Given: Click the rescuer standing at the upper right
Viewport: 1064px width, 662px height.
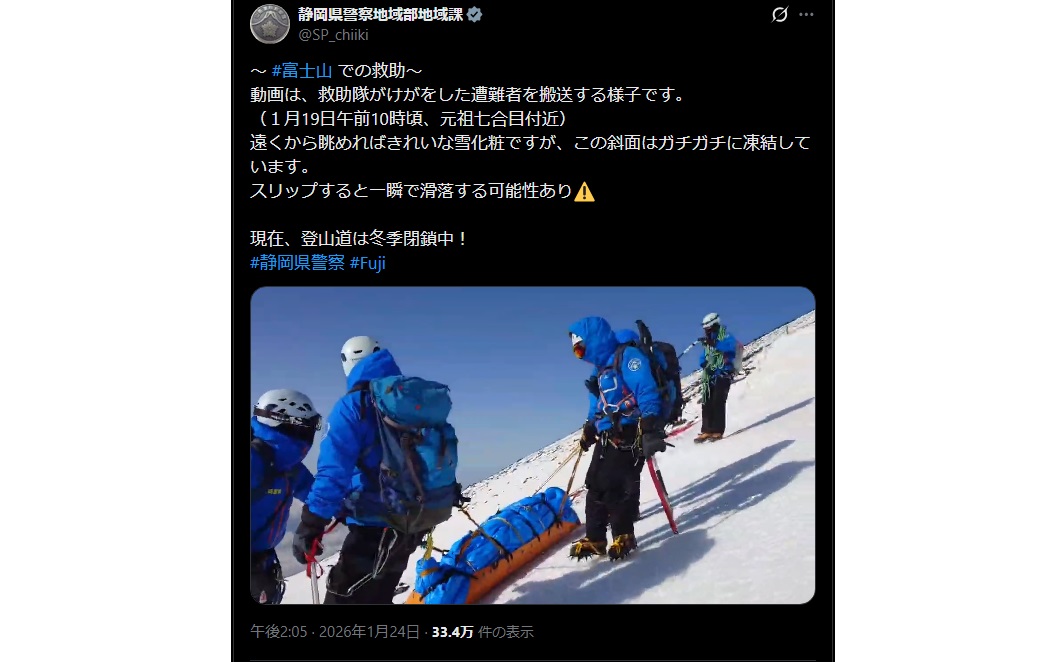Looking at the screenshot, I should tap(717, 377).
